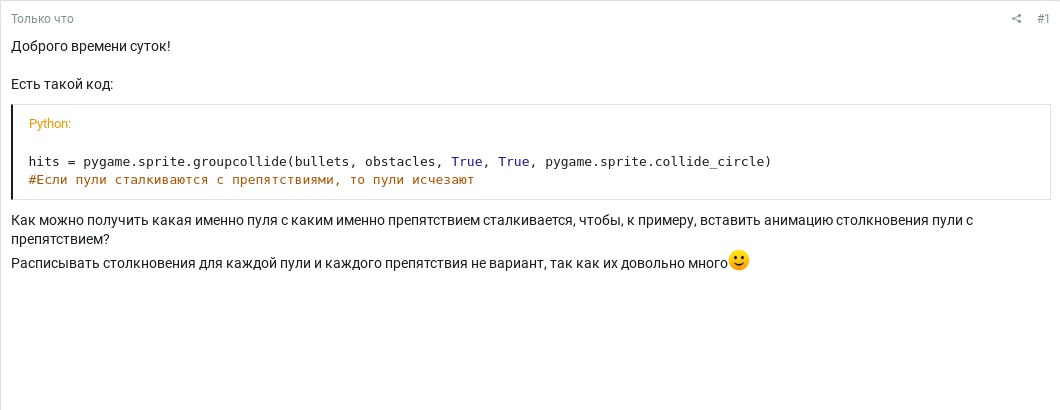
Task: Click the orange code comment line
Action: [251, 181]
